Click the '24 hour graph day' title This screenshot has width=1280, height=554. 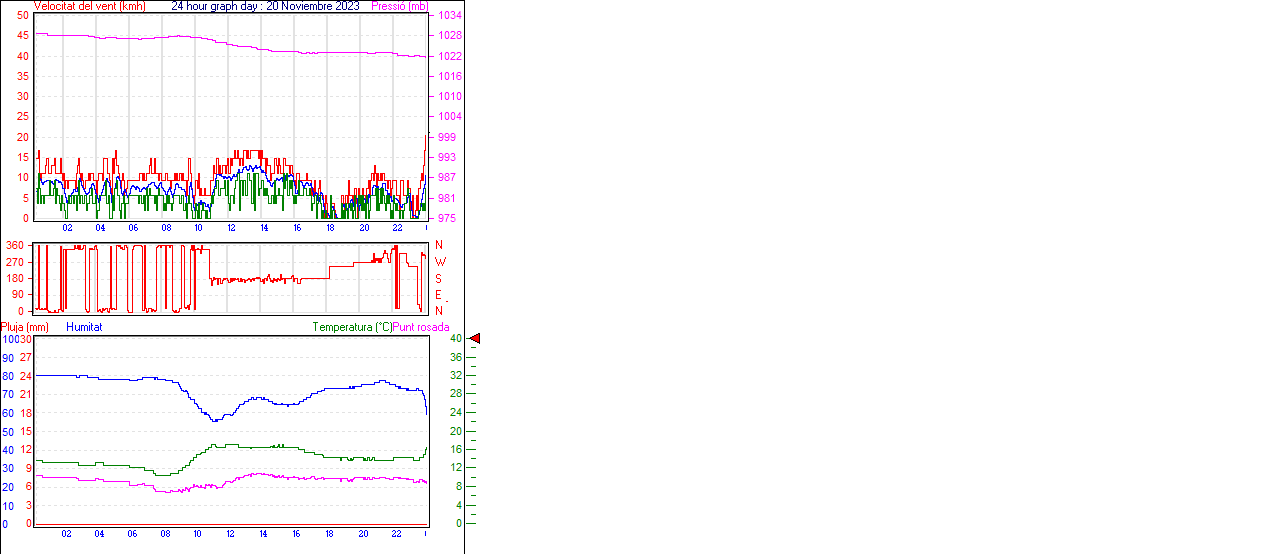click(216, 6)
